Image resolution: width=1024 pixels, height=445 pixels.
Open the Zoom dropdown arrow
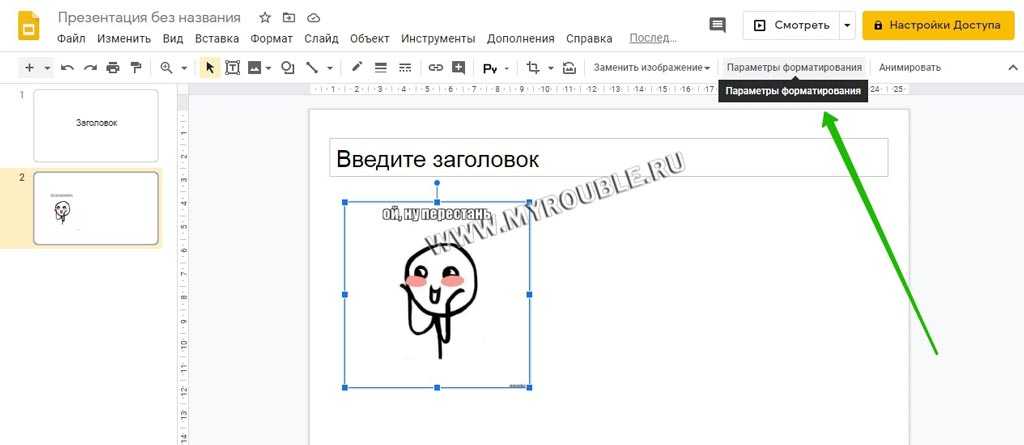[x=183, y=68]
